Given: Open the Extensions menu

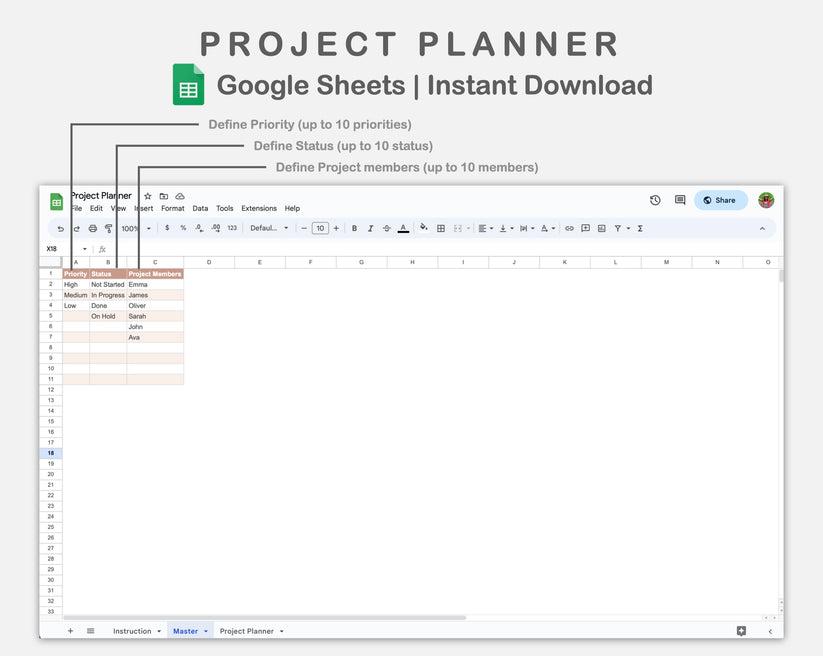Looking at the screenshot, I should (258, 208).
